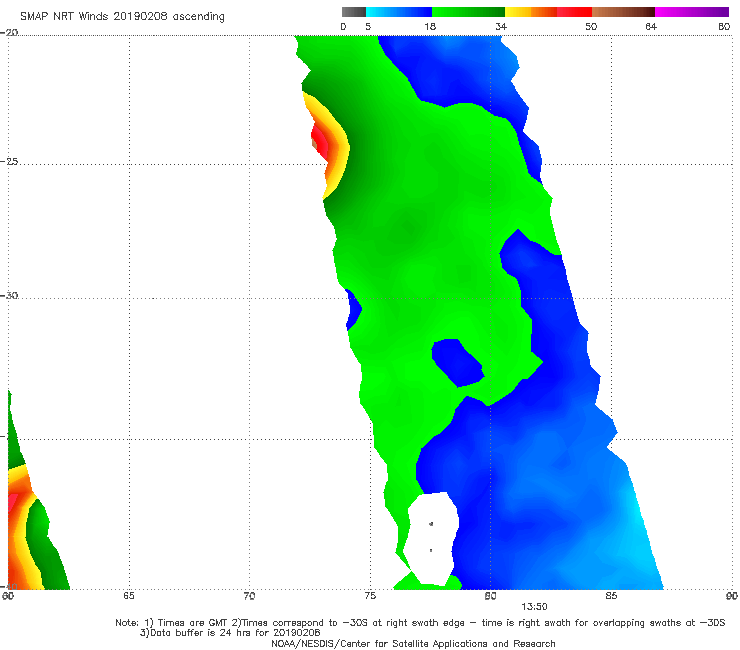Click the color bar label "5"
This screenshot has width=740, height=650.
click(x=368, y=26)
